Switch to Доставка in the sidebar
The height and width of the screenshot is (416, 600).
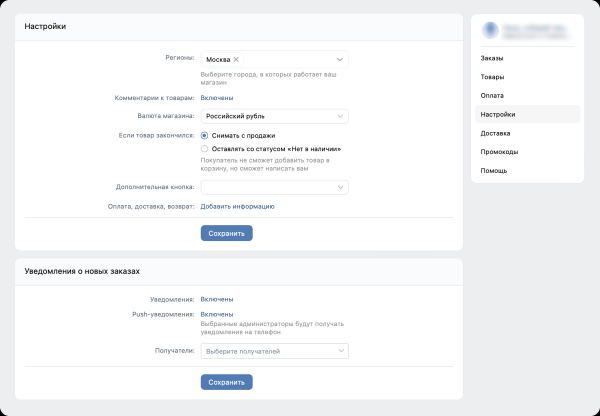(x=495, y=133)
